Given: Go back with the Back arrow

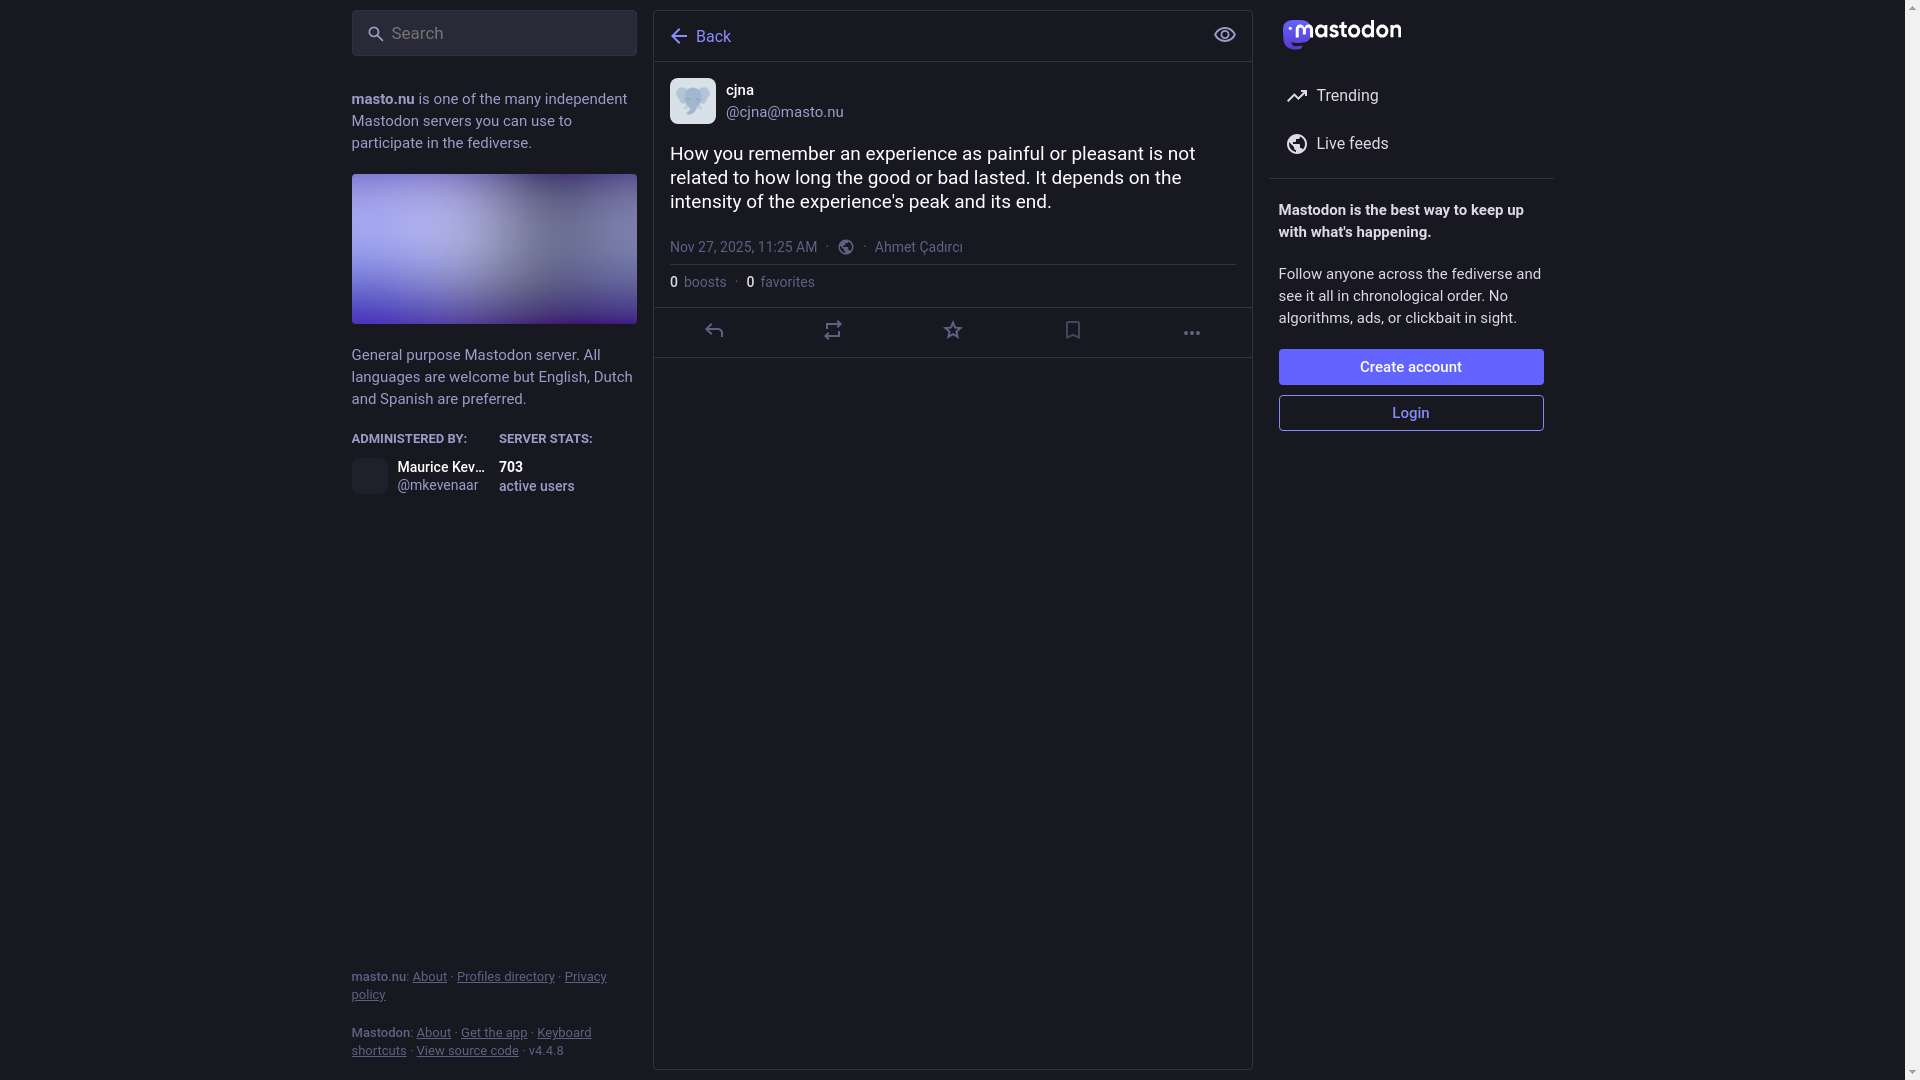Looking at the screenshot, I should point(701,36).
